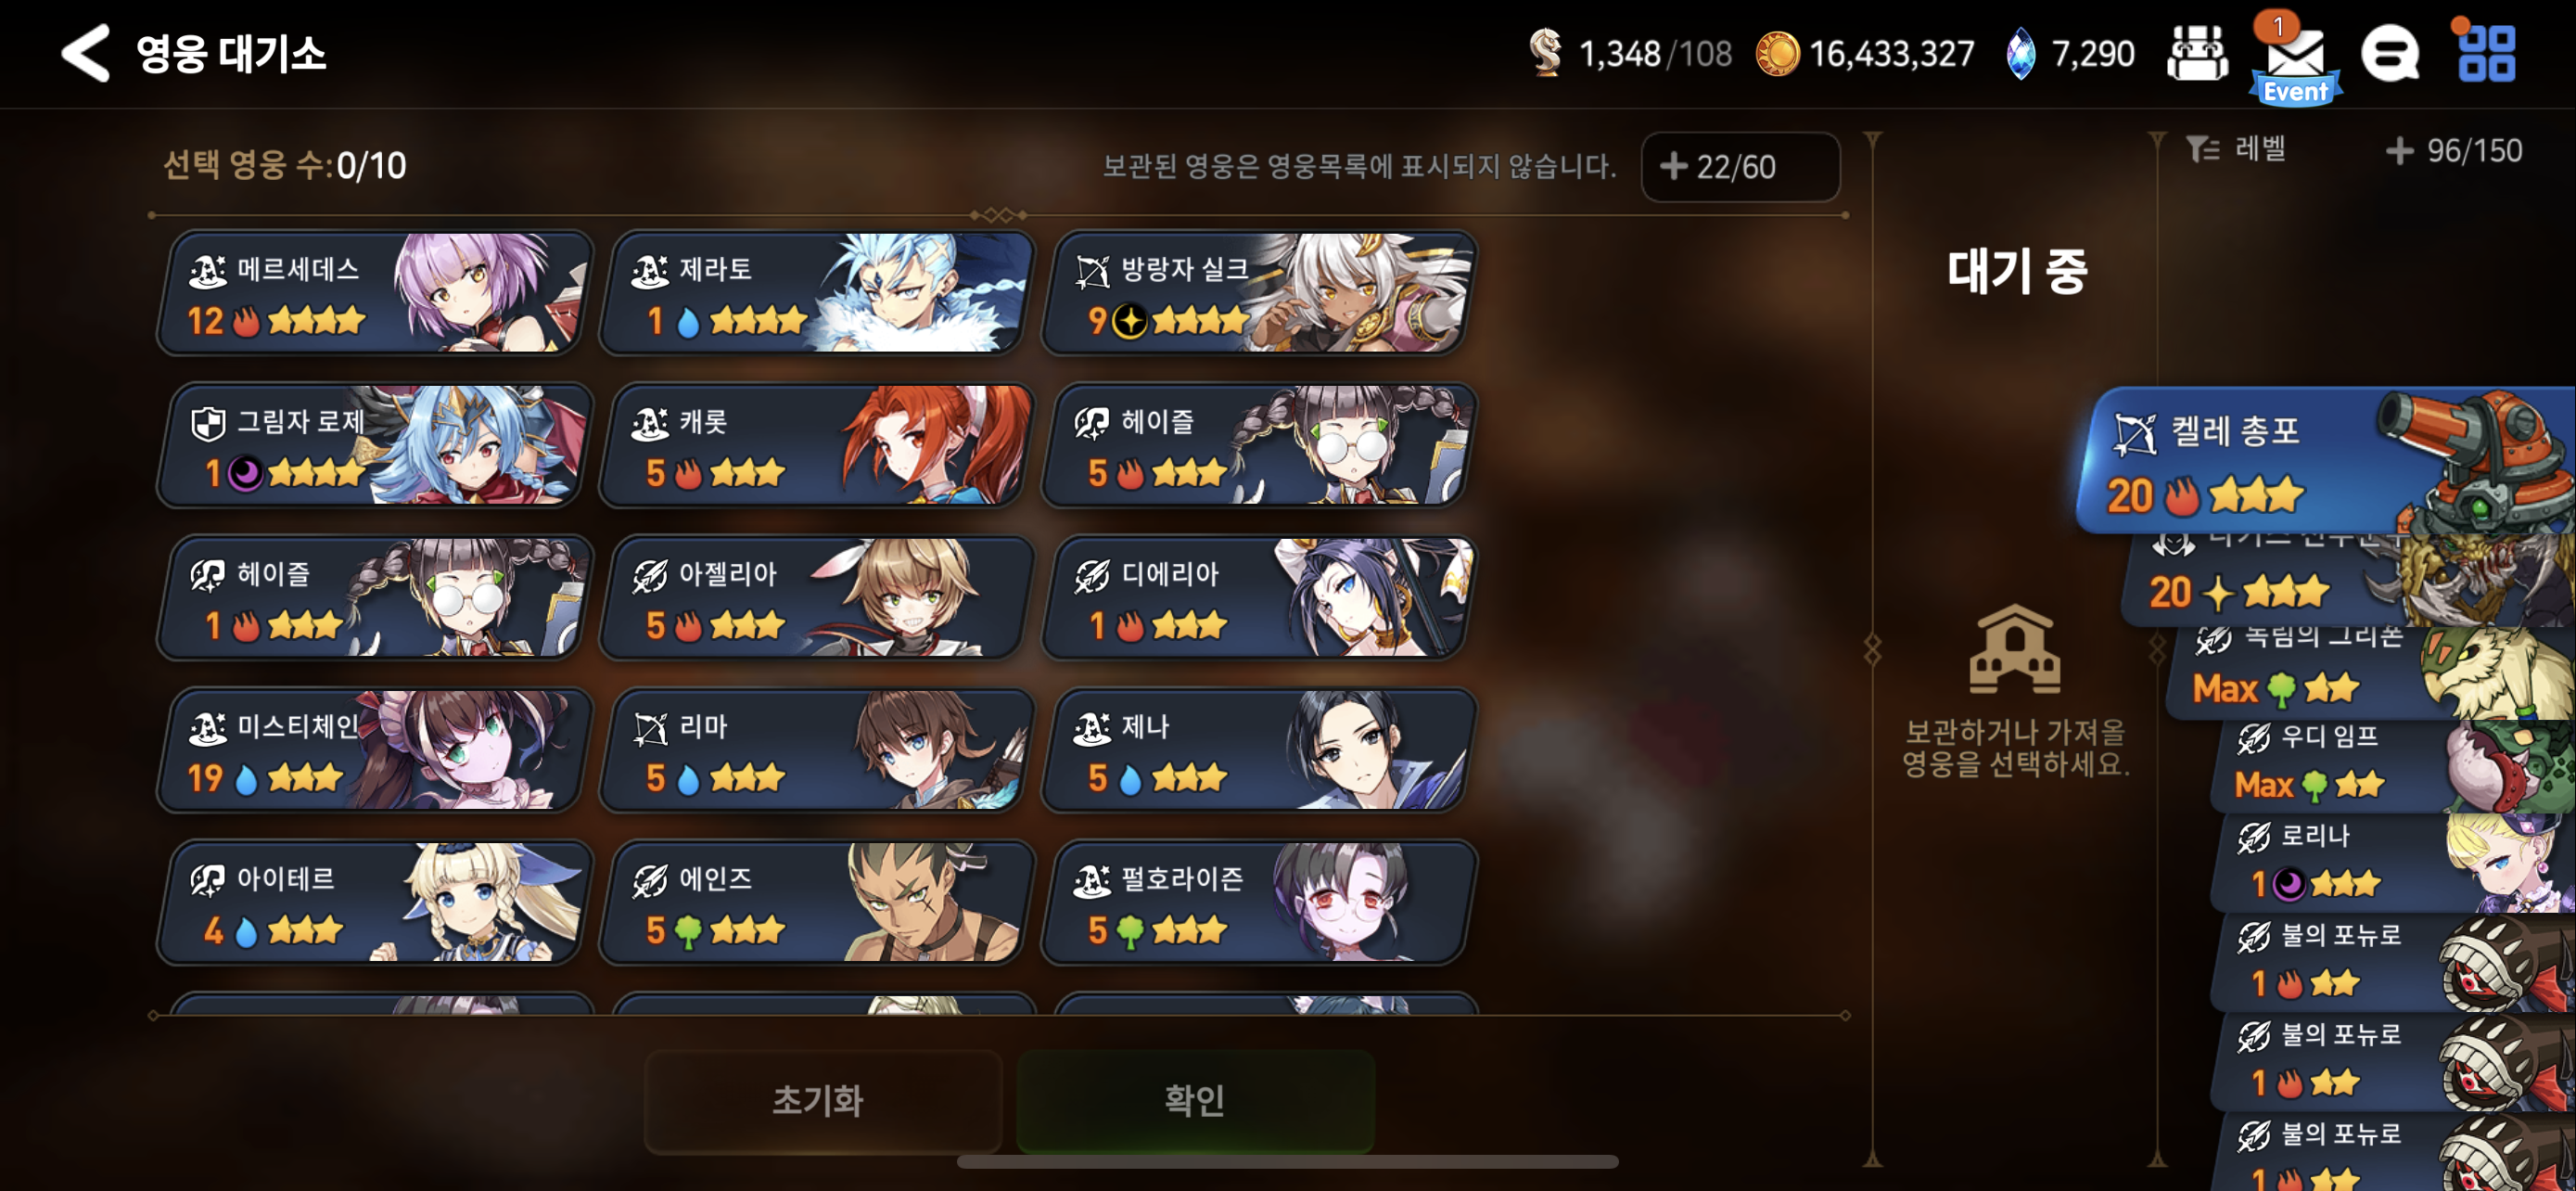Select the 로리나 hero in the side list
2576x1191 pixels.
coord(2395,861)
